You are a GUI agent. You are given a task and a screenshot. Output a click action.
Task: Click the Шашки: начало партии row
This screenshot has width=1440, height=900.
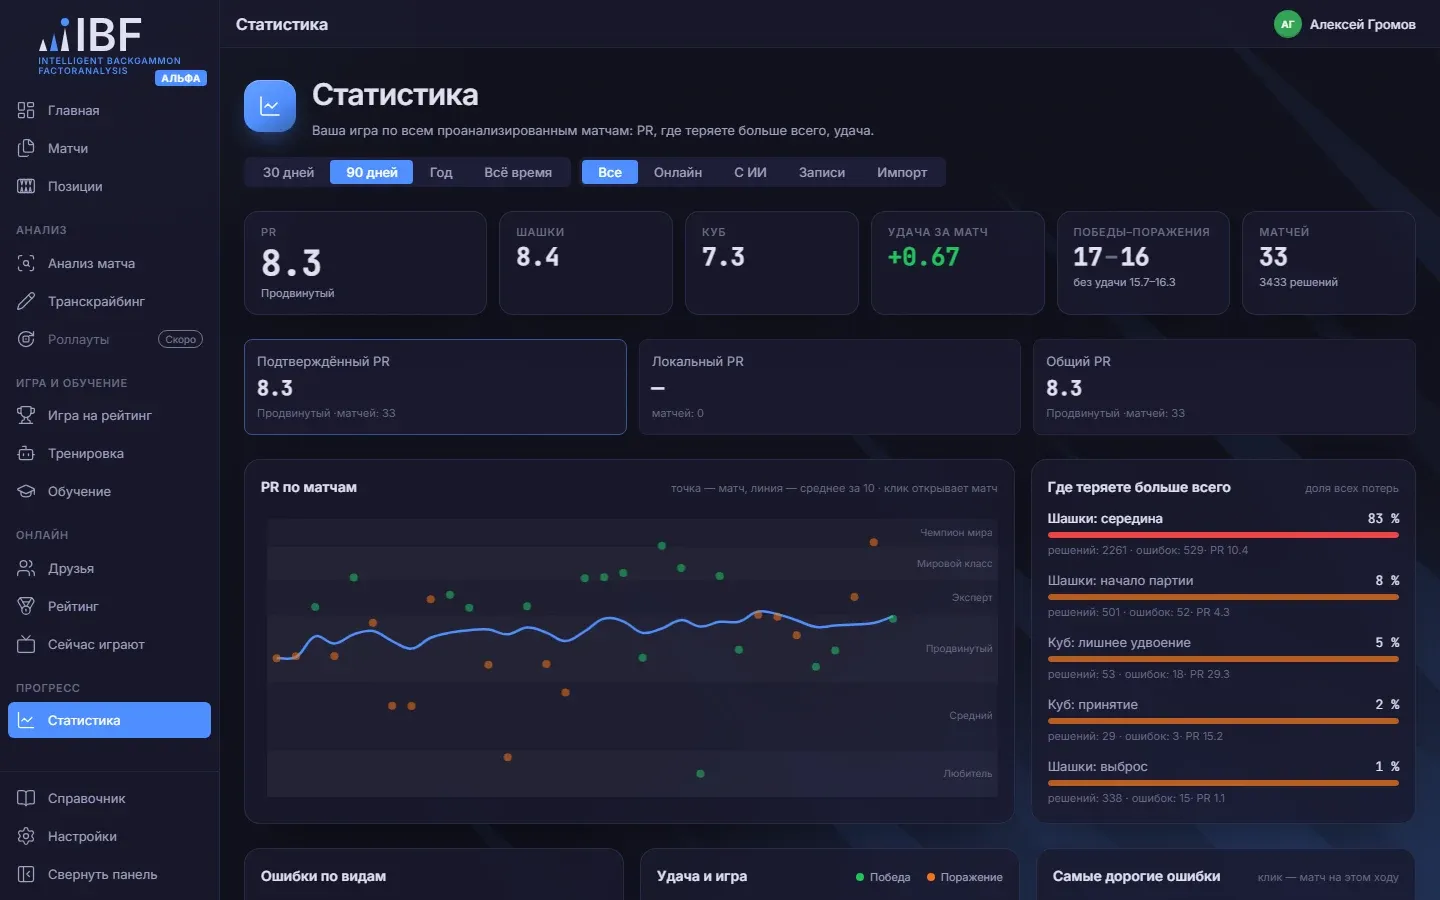coord(1223,595)
